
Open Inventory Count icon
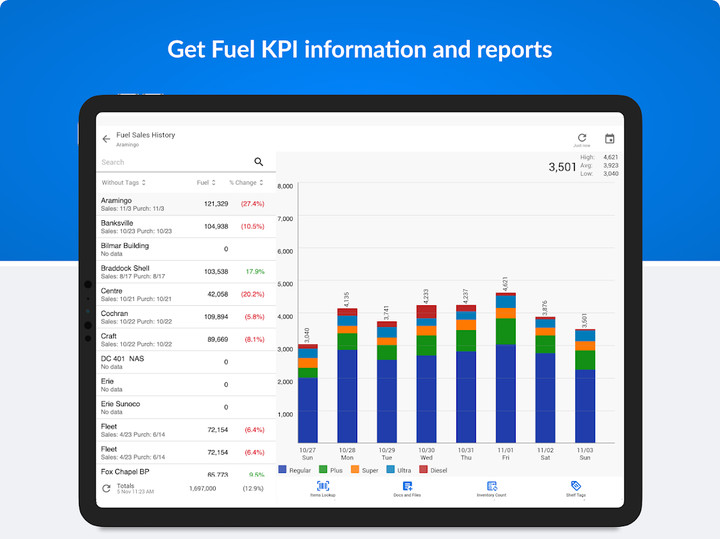(491, 488)
